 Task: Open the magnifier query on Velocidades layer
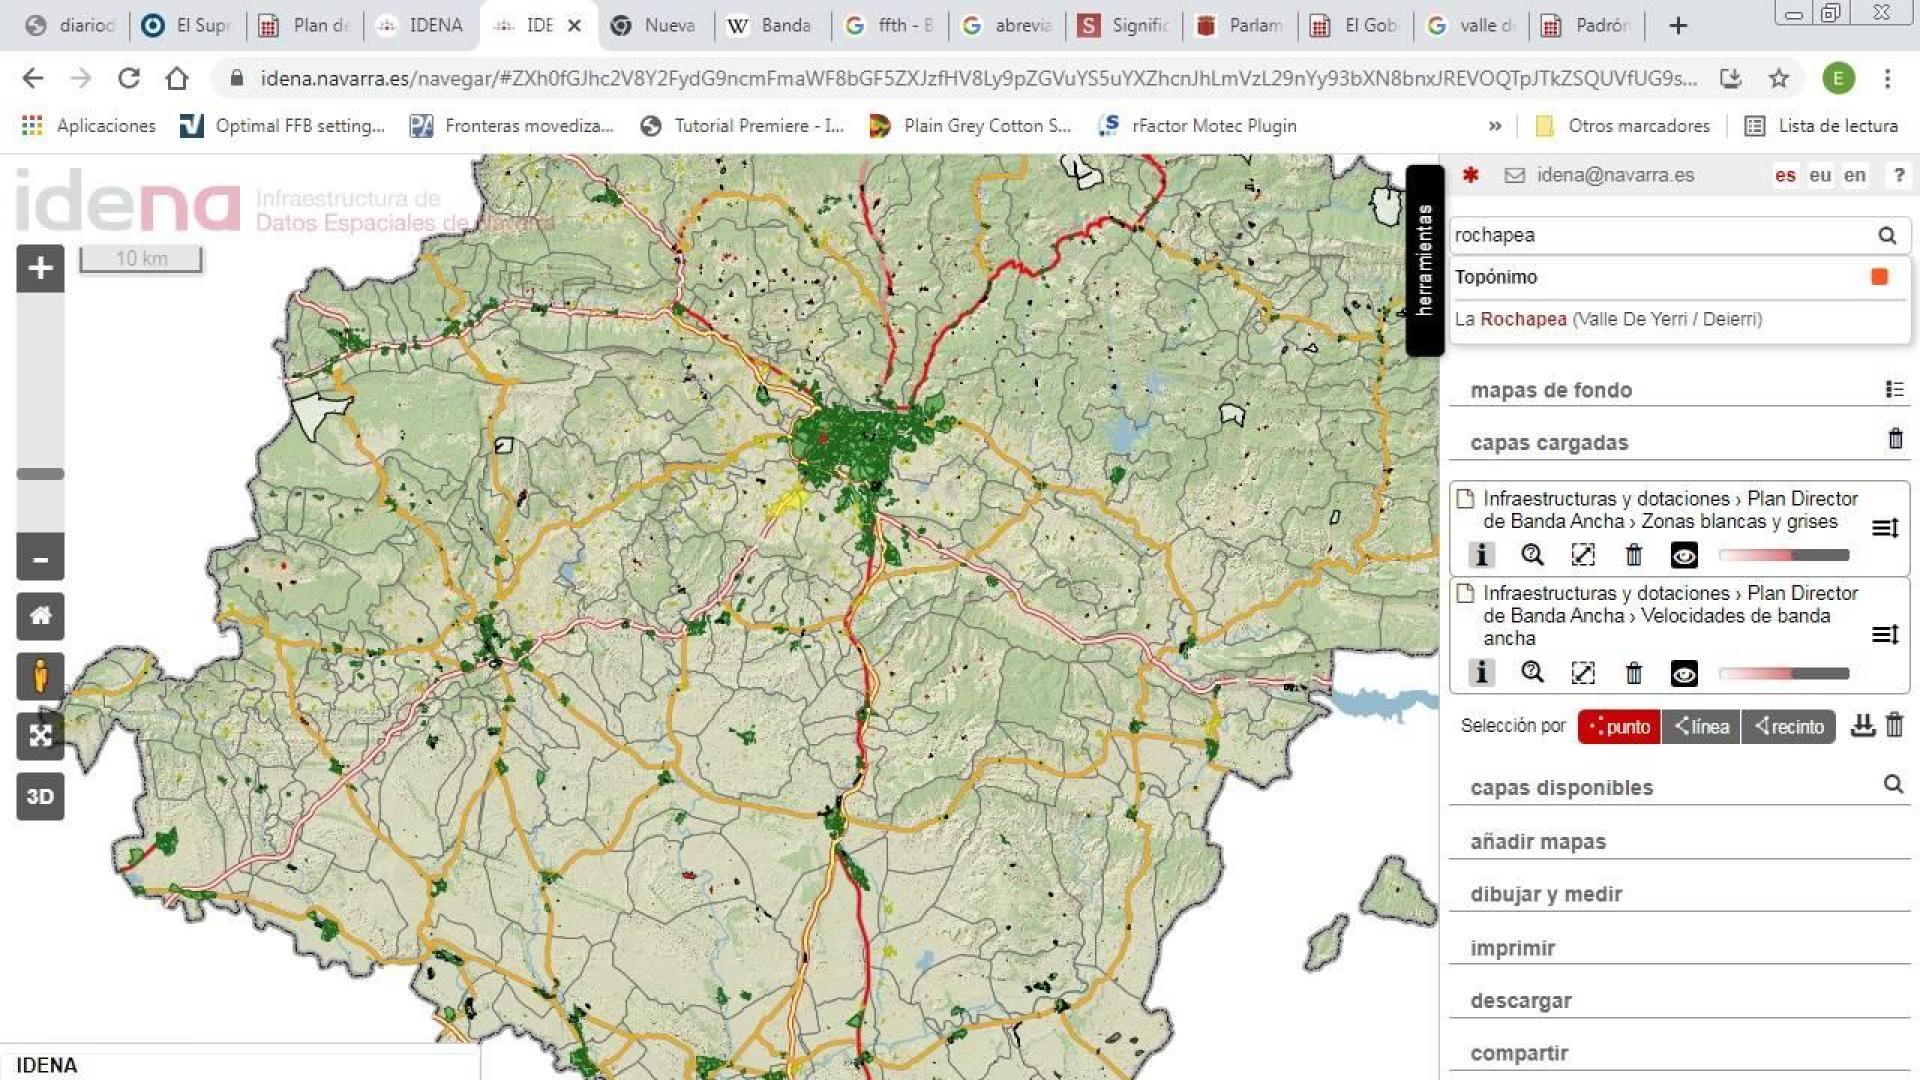click(1532, 673)
